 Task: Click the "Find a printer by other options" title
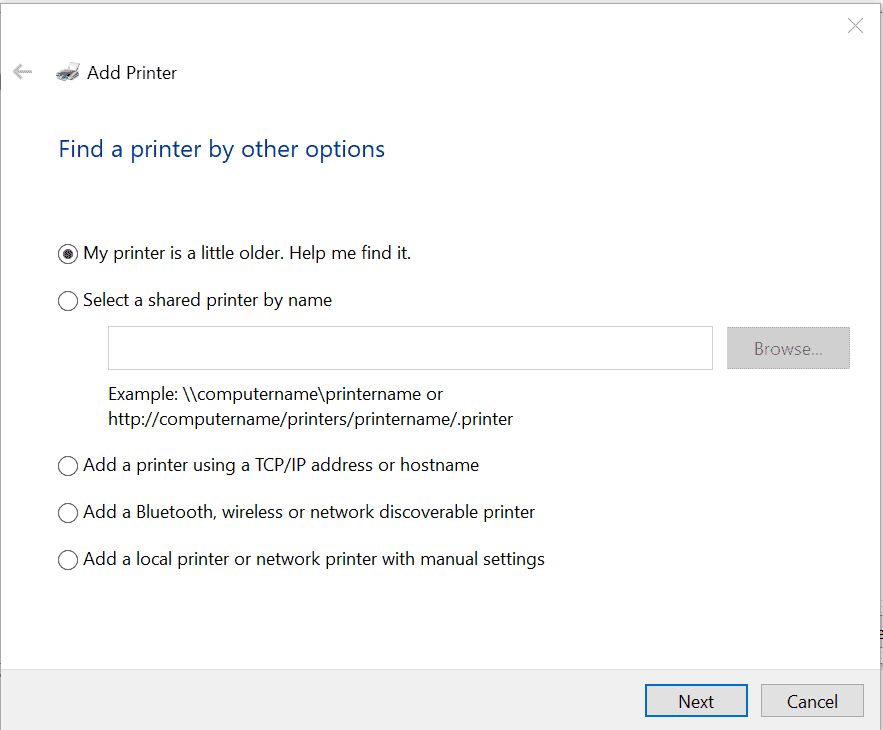click(x=221, y=148)
